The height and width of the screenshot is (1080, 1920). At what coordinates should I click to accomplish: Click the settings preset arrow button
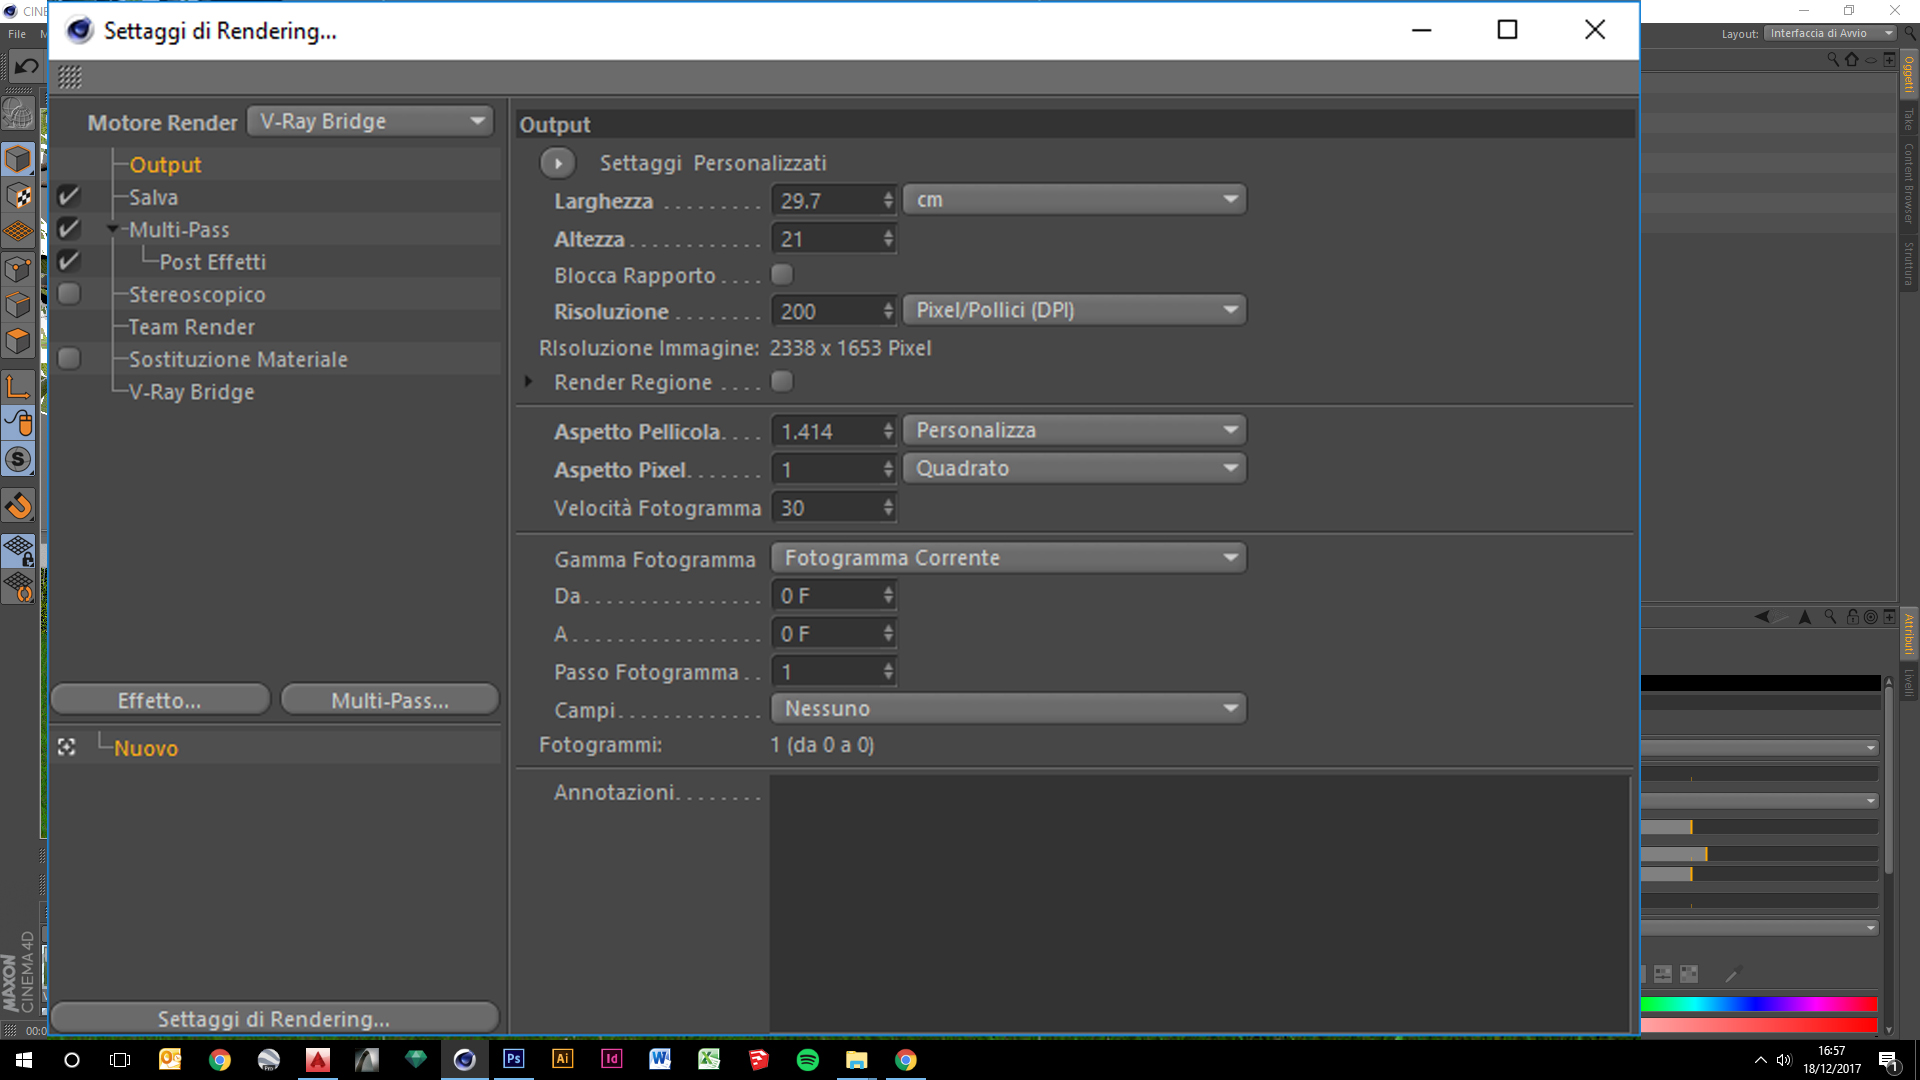pos(558,163)
